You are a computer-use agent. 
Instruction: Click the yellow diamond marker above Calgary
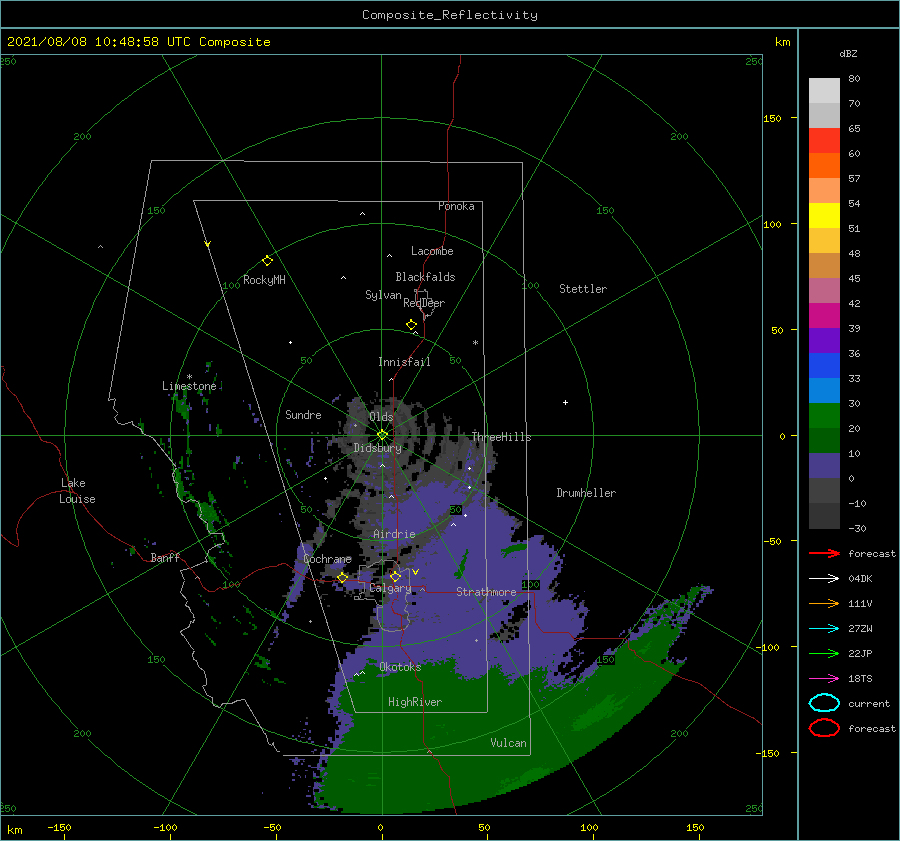pos(395,576)
